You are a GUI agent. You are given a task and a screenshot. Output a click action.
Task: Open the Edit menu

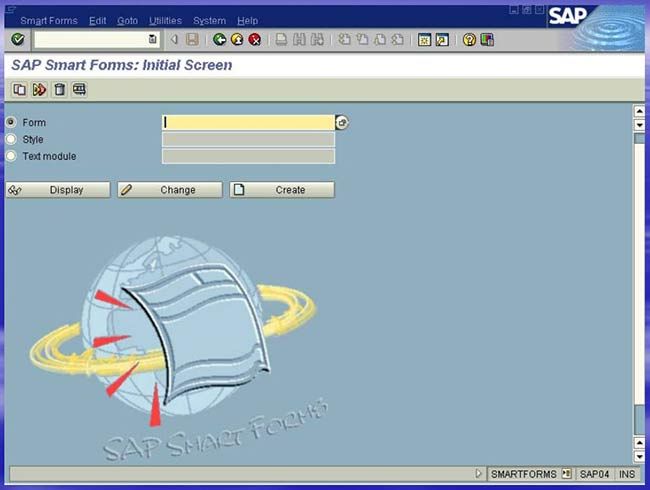97,21
